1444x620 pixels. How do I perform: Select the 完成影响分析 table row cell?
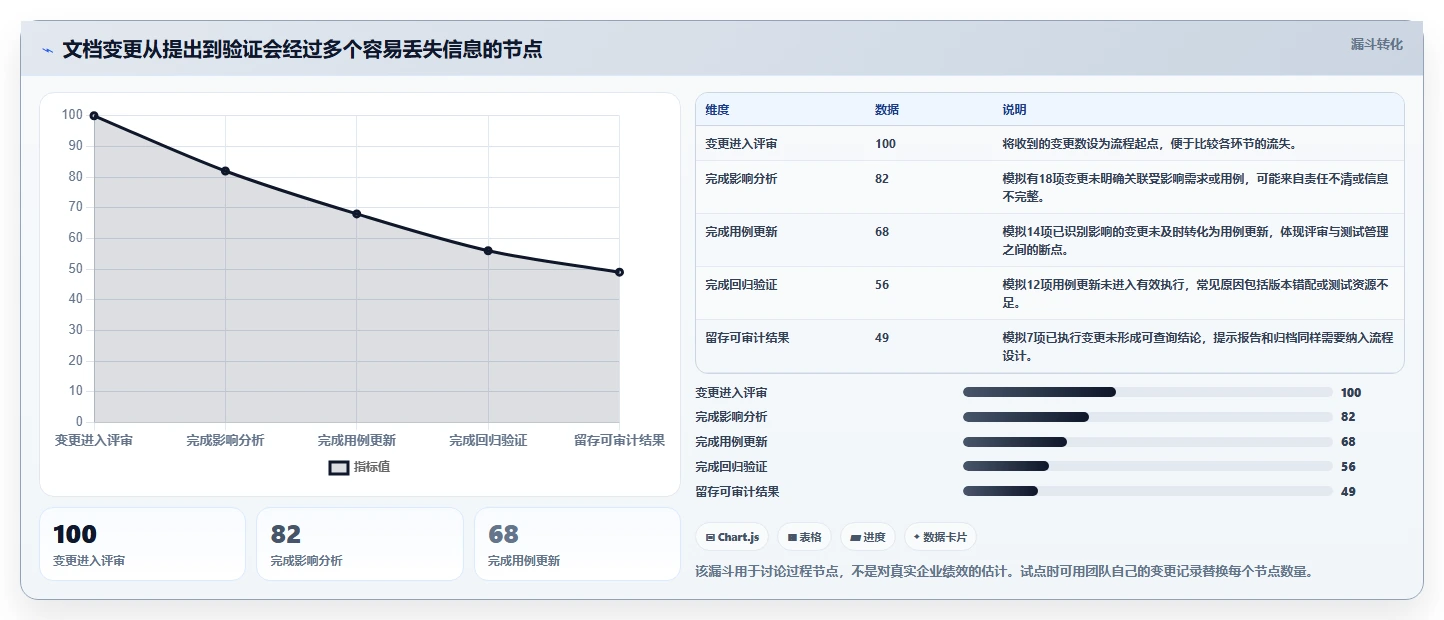(741, 179)
